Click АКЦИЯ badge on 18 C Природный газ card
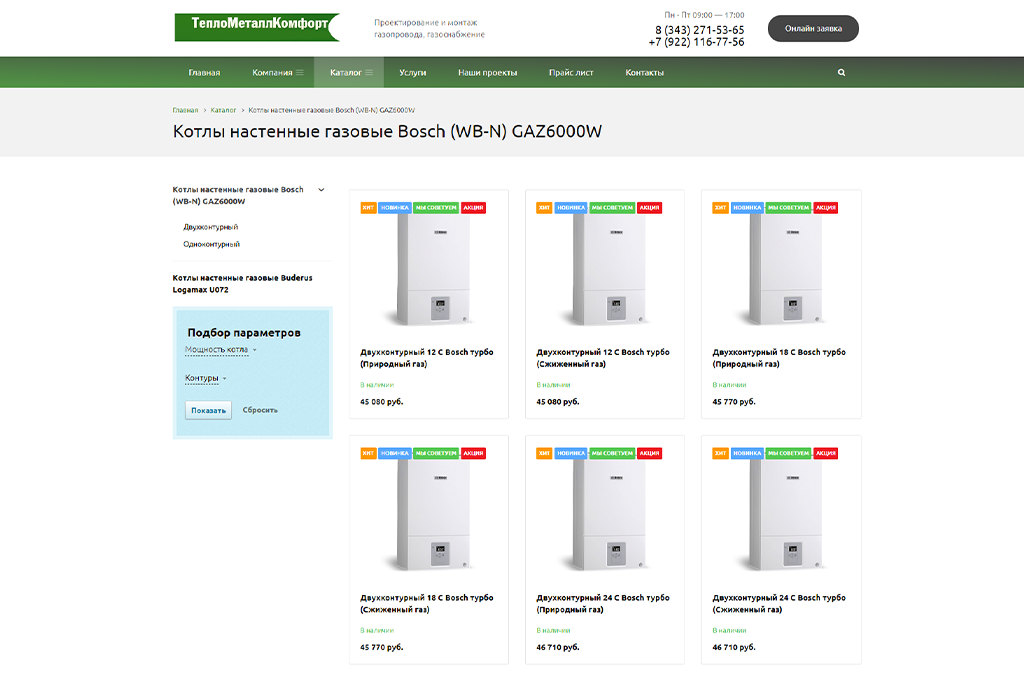Viewport: 1024px width, 680px height. [x=825, y=208]
